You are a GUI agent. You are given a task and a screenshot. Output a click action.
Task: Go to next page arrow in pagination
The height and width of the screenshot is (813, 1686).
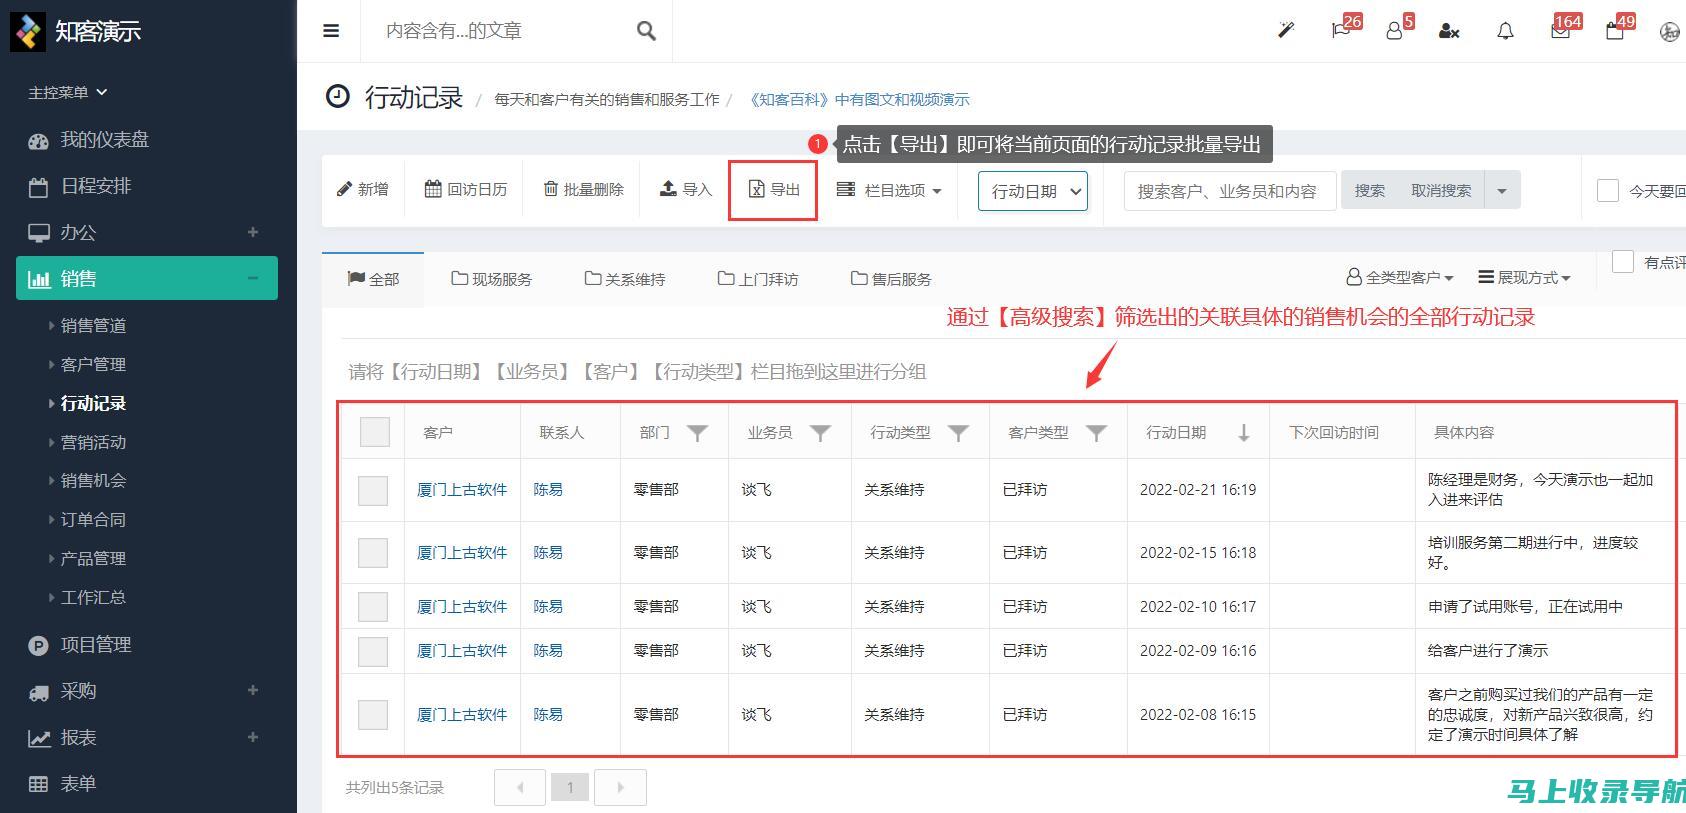620,788
